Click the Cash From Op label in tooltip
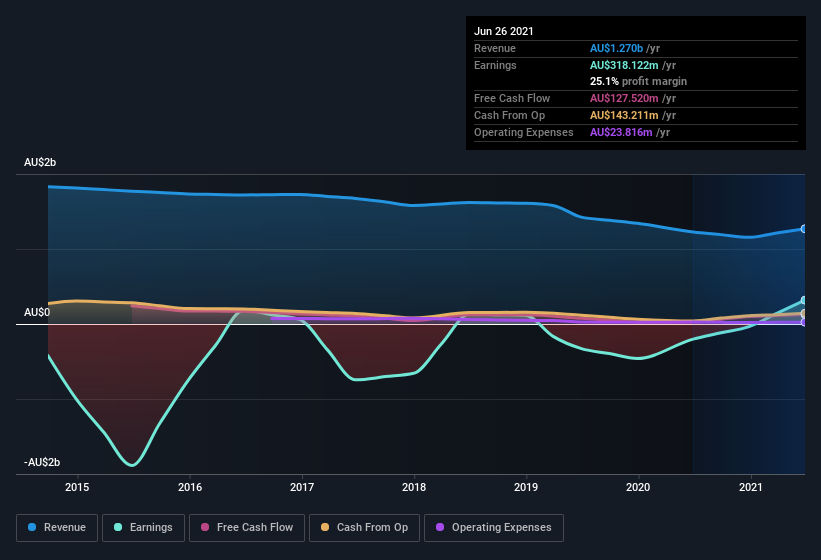 click(509, 115)
